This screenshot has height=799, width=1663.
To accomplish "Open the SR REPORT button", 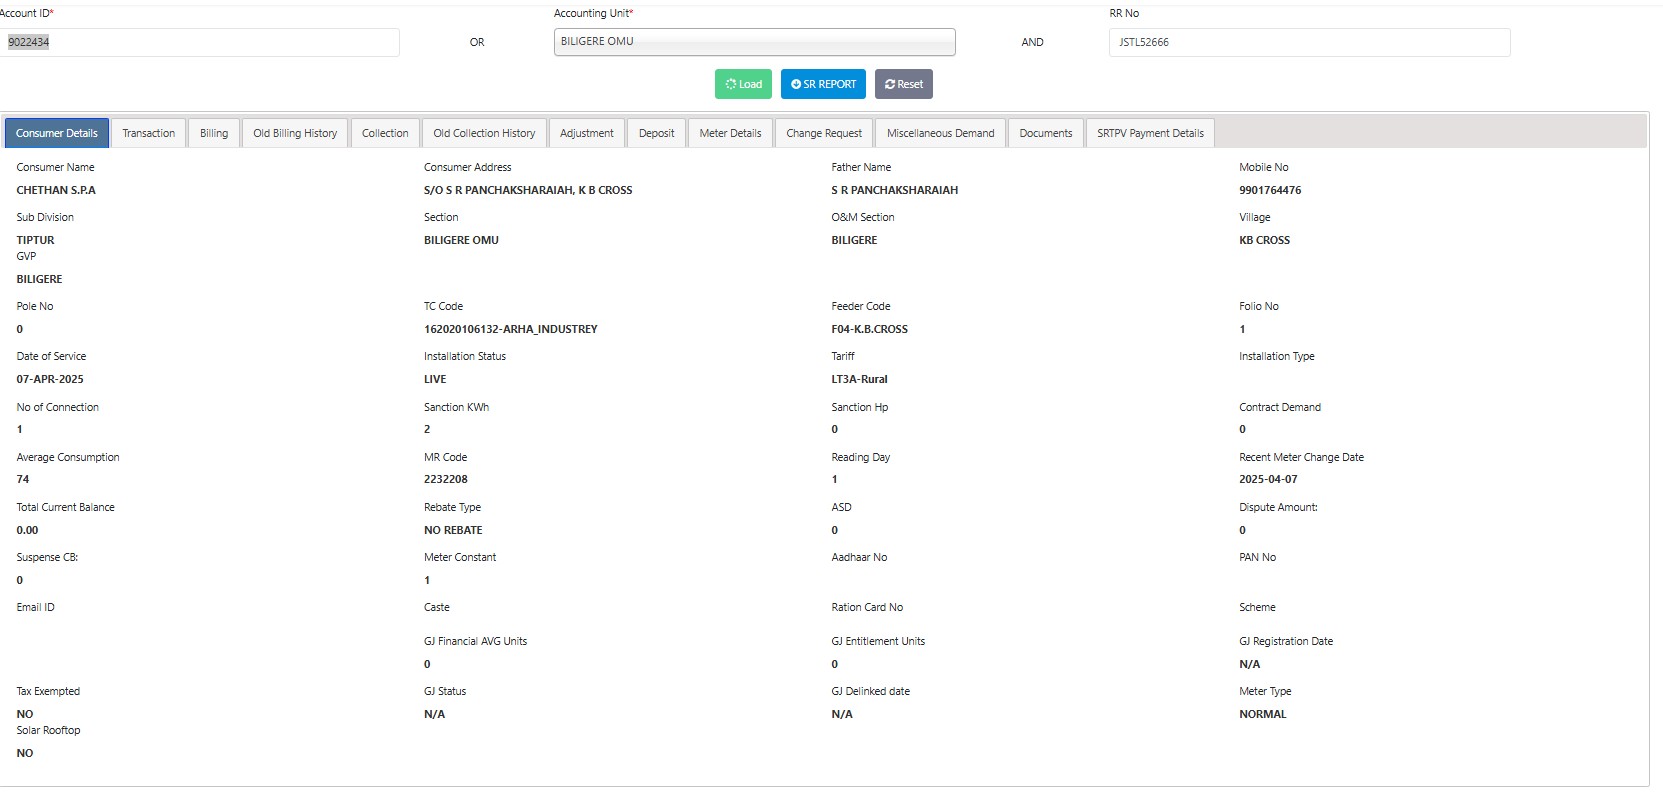I will (823, 84).
